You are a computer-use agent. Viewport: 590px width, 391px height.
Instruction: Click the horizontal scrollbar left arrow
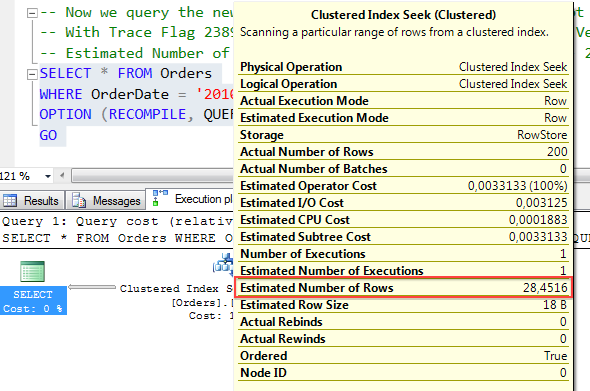[62, 176]
